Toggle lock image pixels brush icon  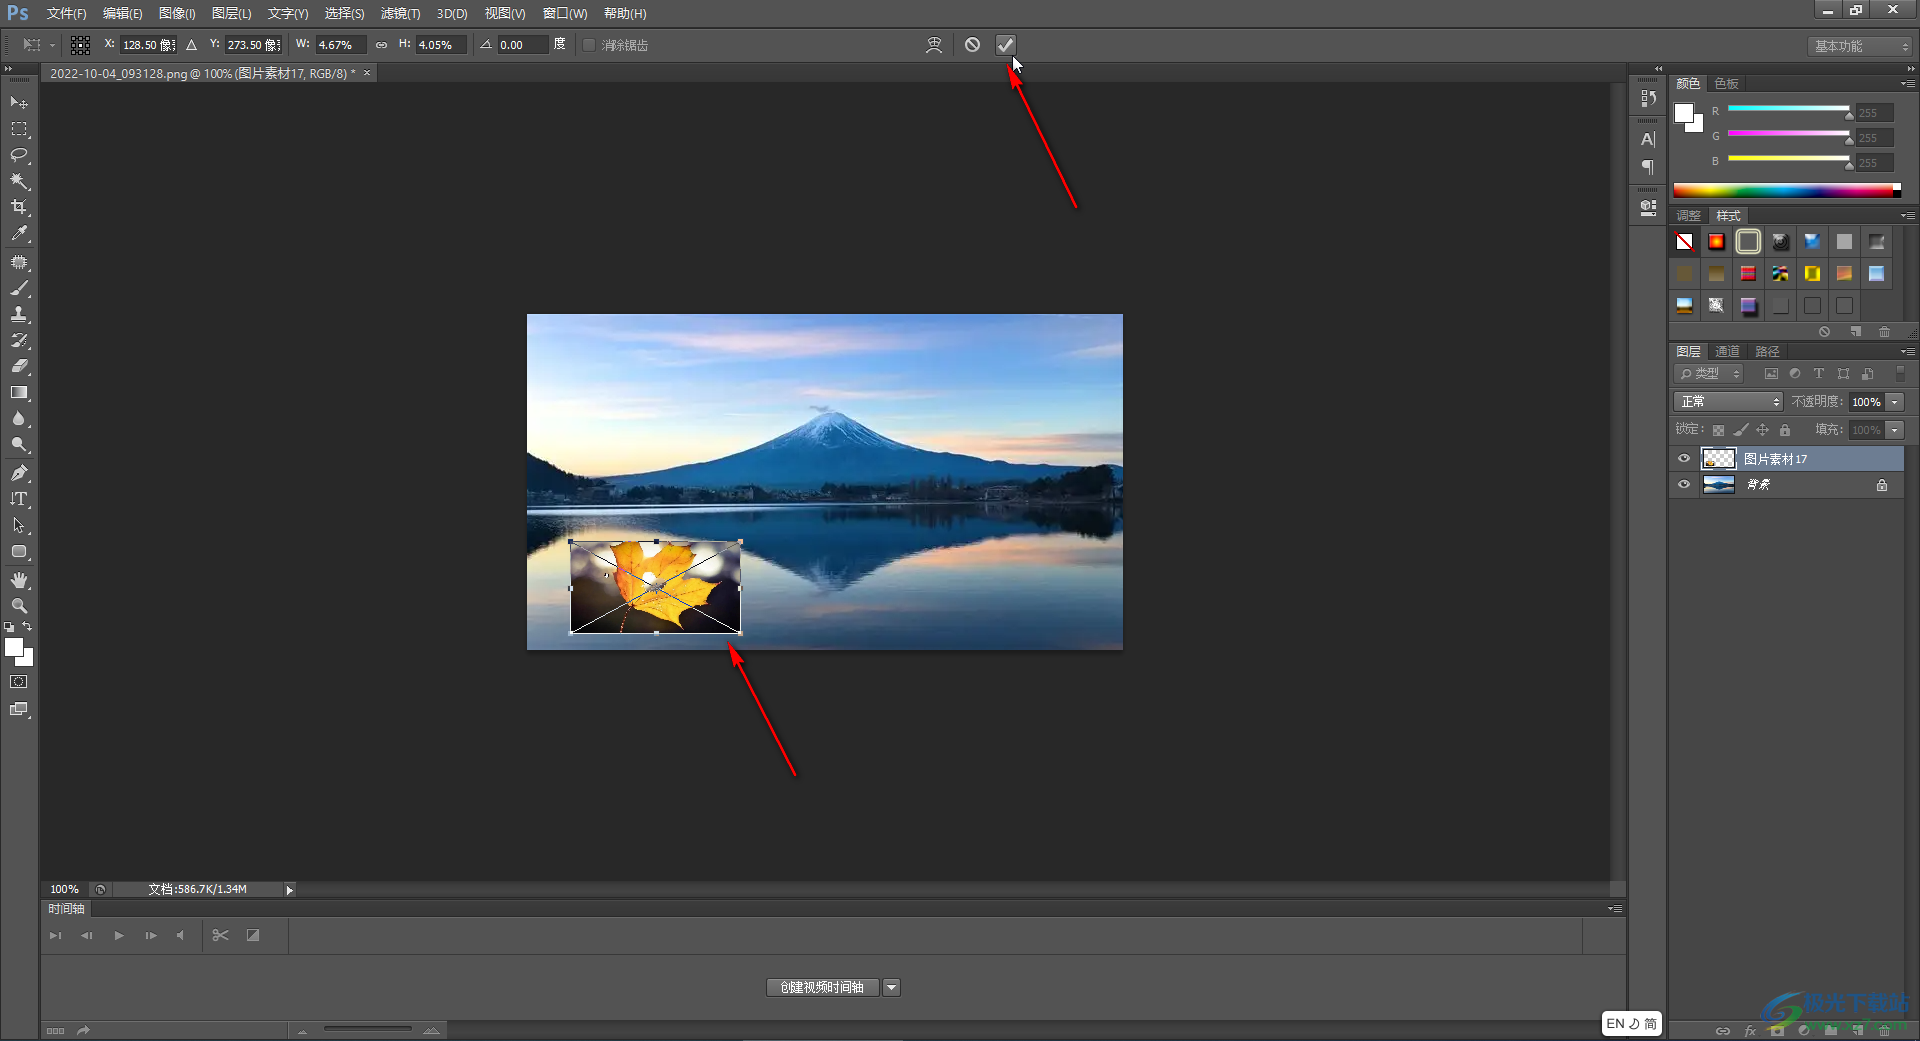[x=1741, y=430]
